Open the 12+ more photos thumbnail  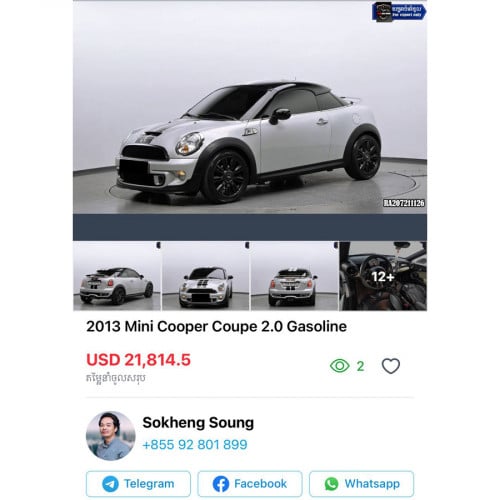383,276
